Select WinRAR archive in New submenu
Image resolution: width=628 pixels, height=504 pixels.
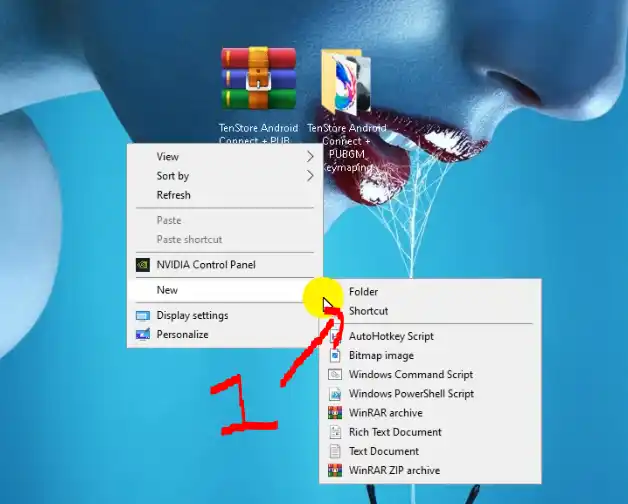(x=385, y=413)
